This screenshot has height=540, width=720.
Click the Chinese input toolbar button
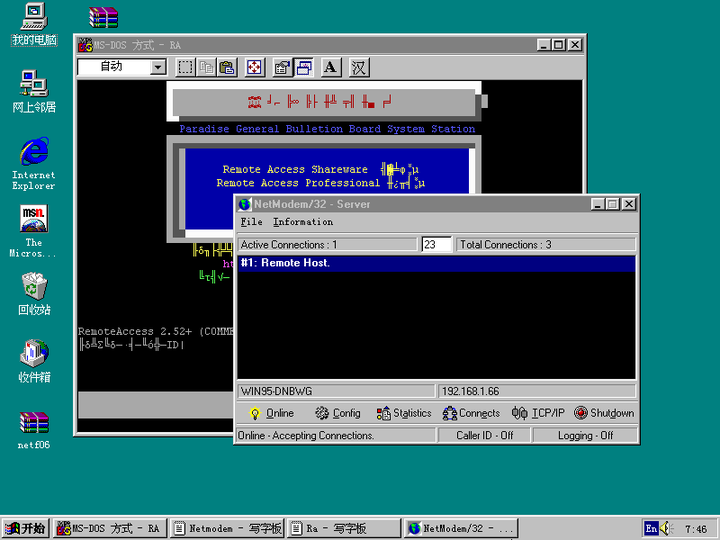(x=359, y=67)
